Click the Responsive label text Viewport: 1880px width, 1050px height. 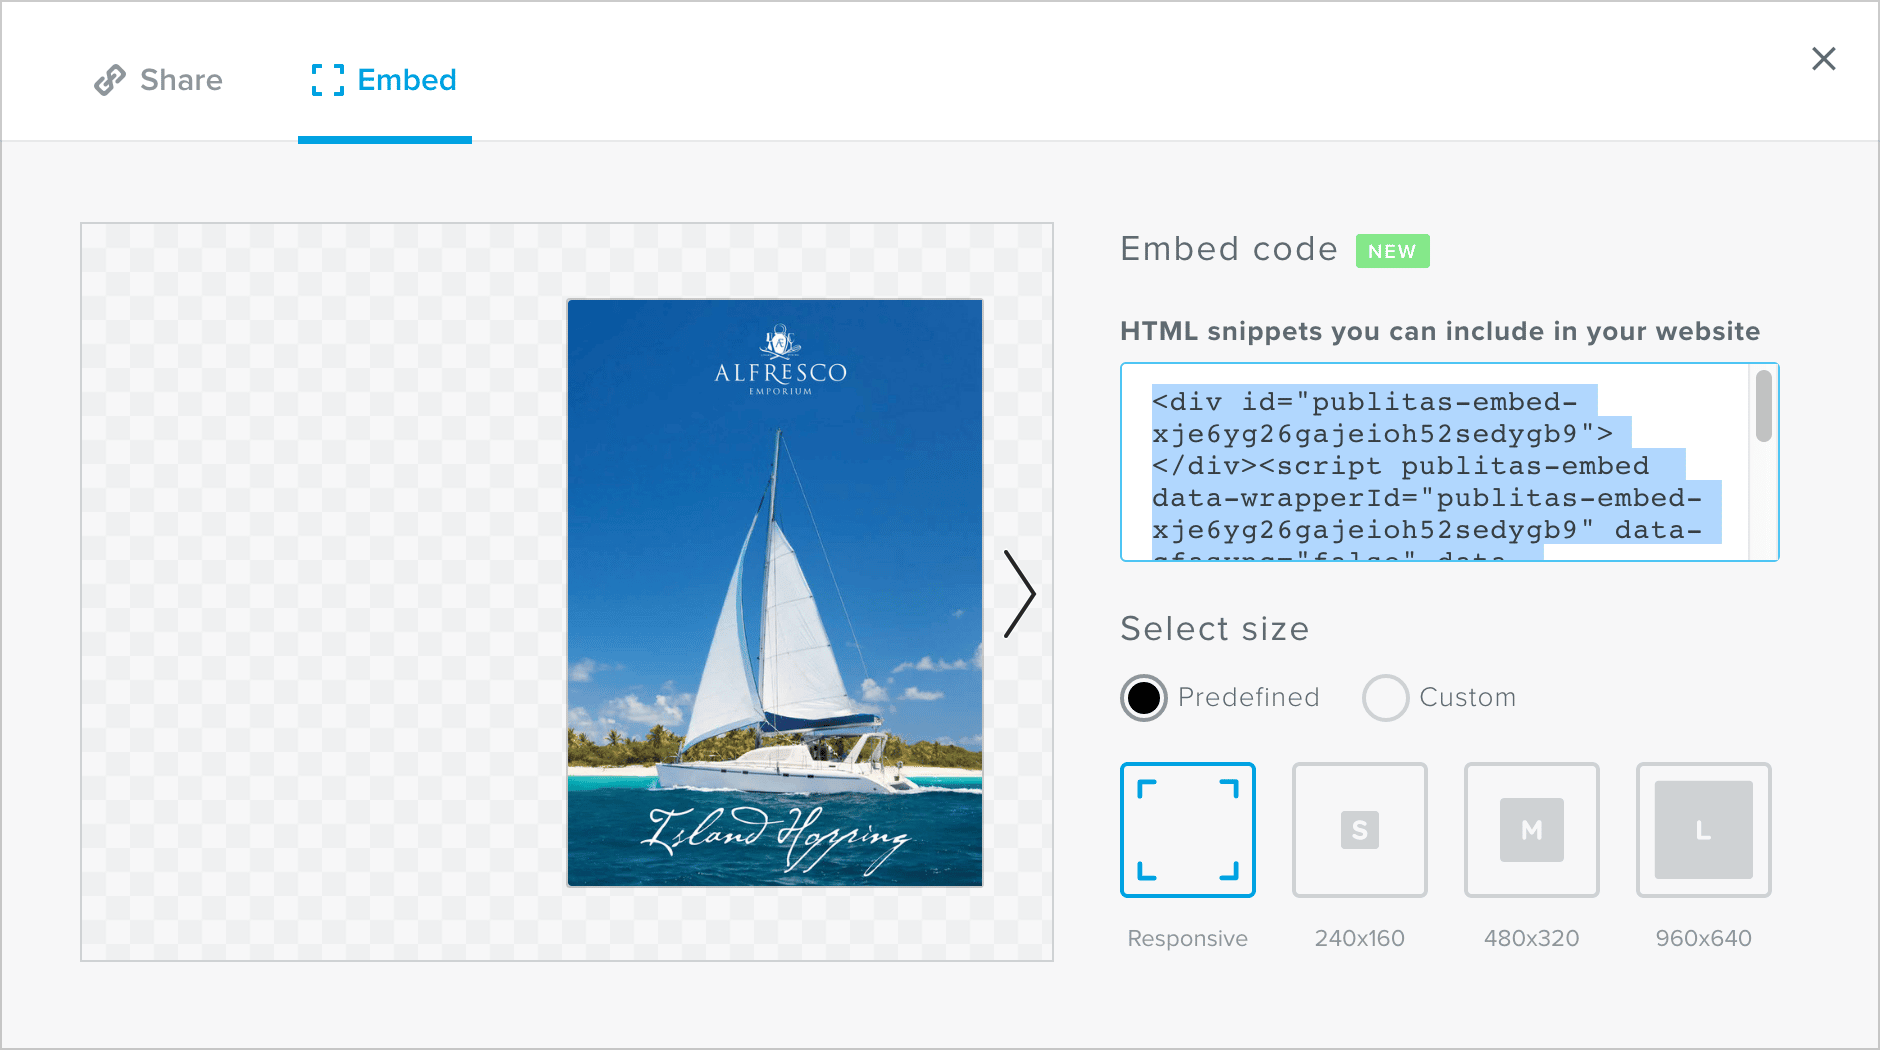click(x=1187, y=938)
